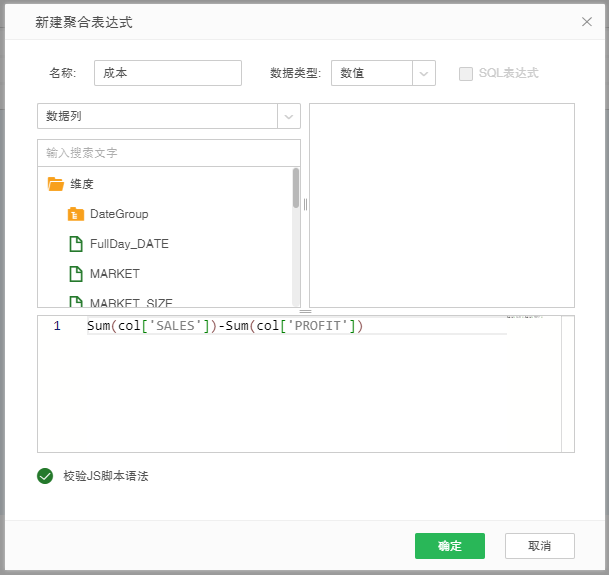Select FullDay_DATE in the column list
Viewport: 609px width, 575px height.
pos(129,244)
